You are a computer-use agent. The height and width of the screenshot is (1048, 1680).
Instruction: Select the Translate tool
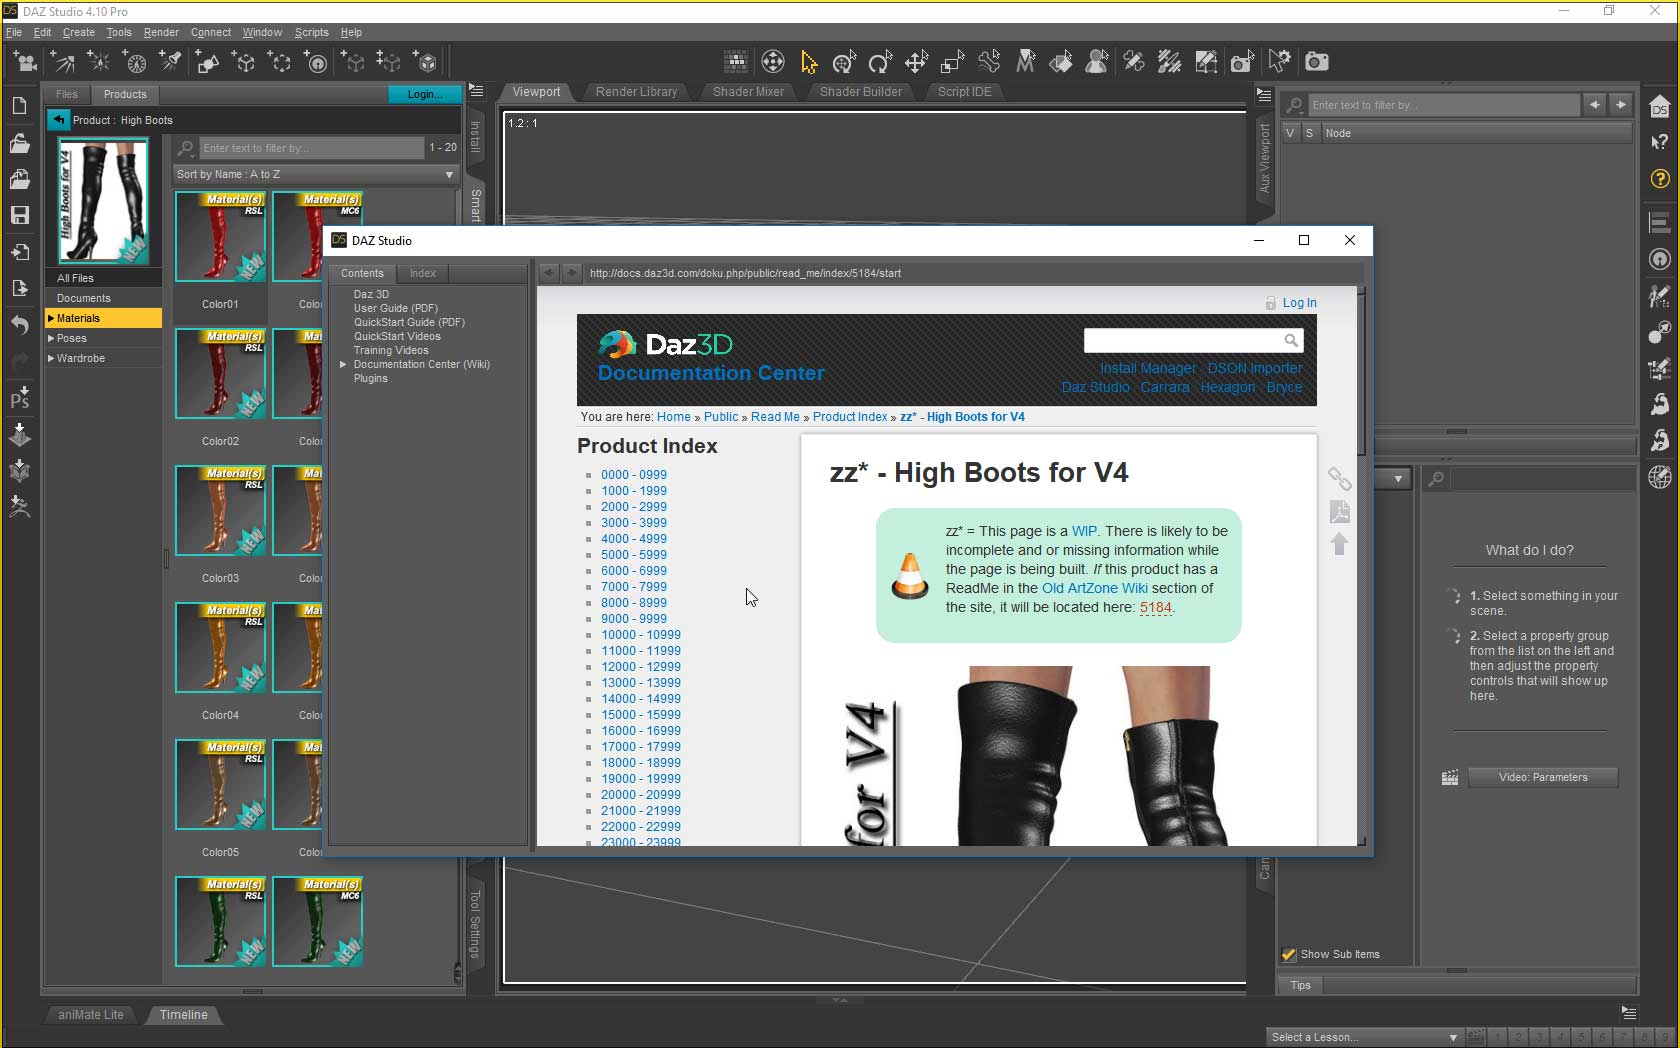click(x=916, y=62)
